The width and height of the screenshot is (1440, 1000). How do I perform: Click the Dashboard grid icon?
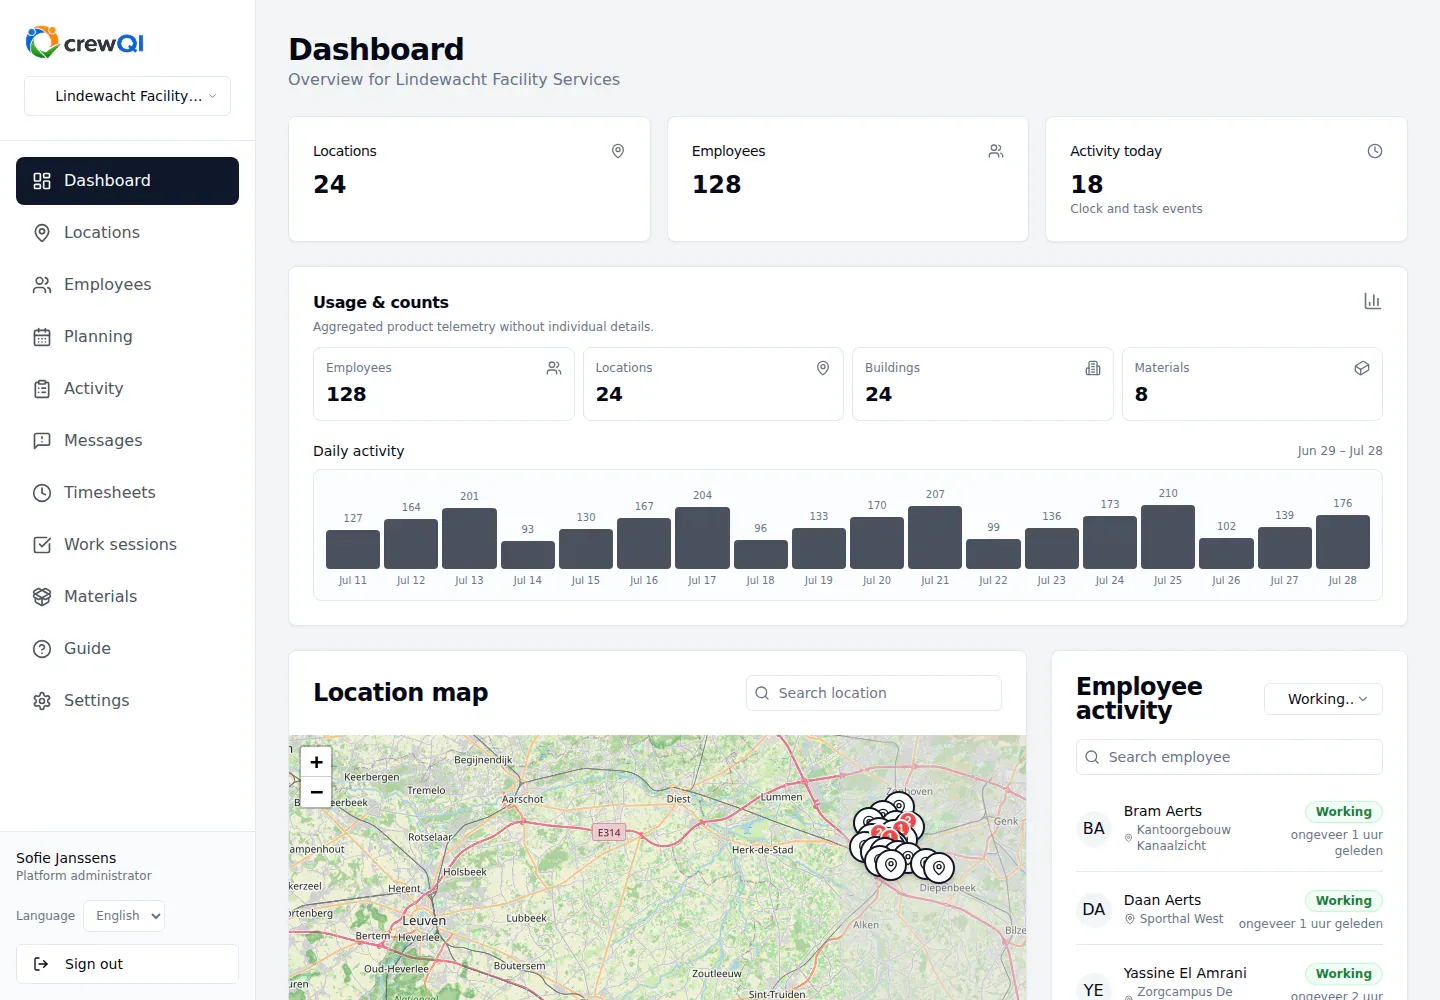[x=42, y=181]
